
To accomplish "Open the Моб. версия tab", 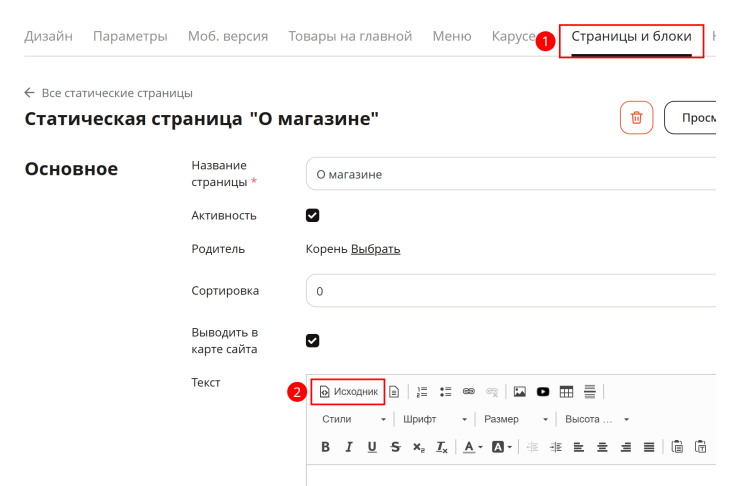I will 228,36.
